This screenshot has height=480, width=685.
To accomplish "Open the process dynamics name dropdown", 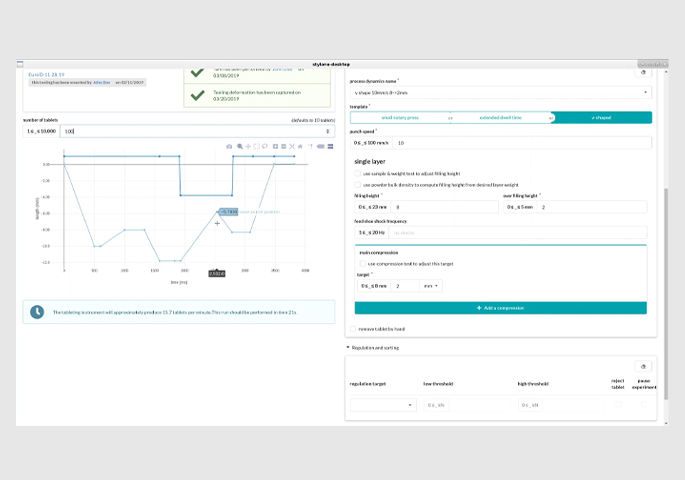I will [501, 93].
